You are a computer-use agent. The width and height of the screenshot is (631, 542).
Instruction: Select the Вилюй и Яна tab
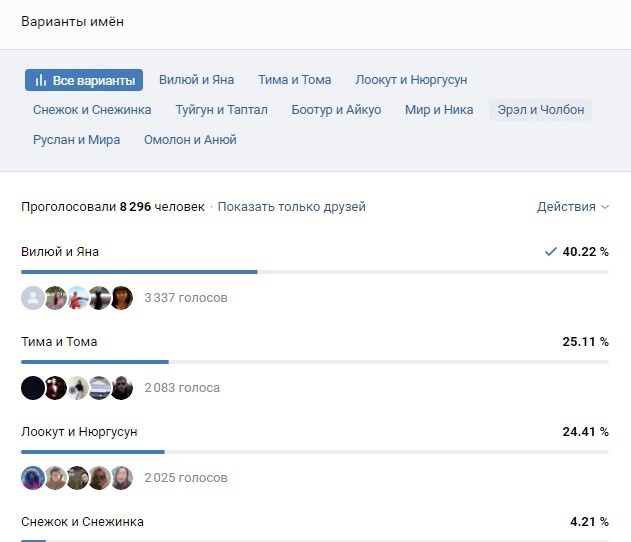[x=196, y=80]
